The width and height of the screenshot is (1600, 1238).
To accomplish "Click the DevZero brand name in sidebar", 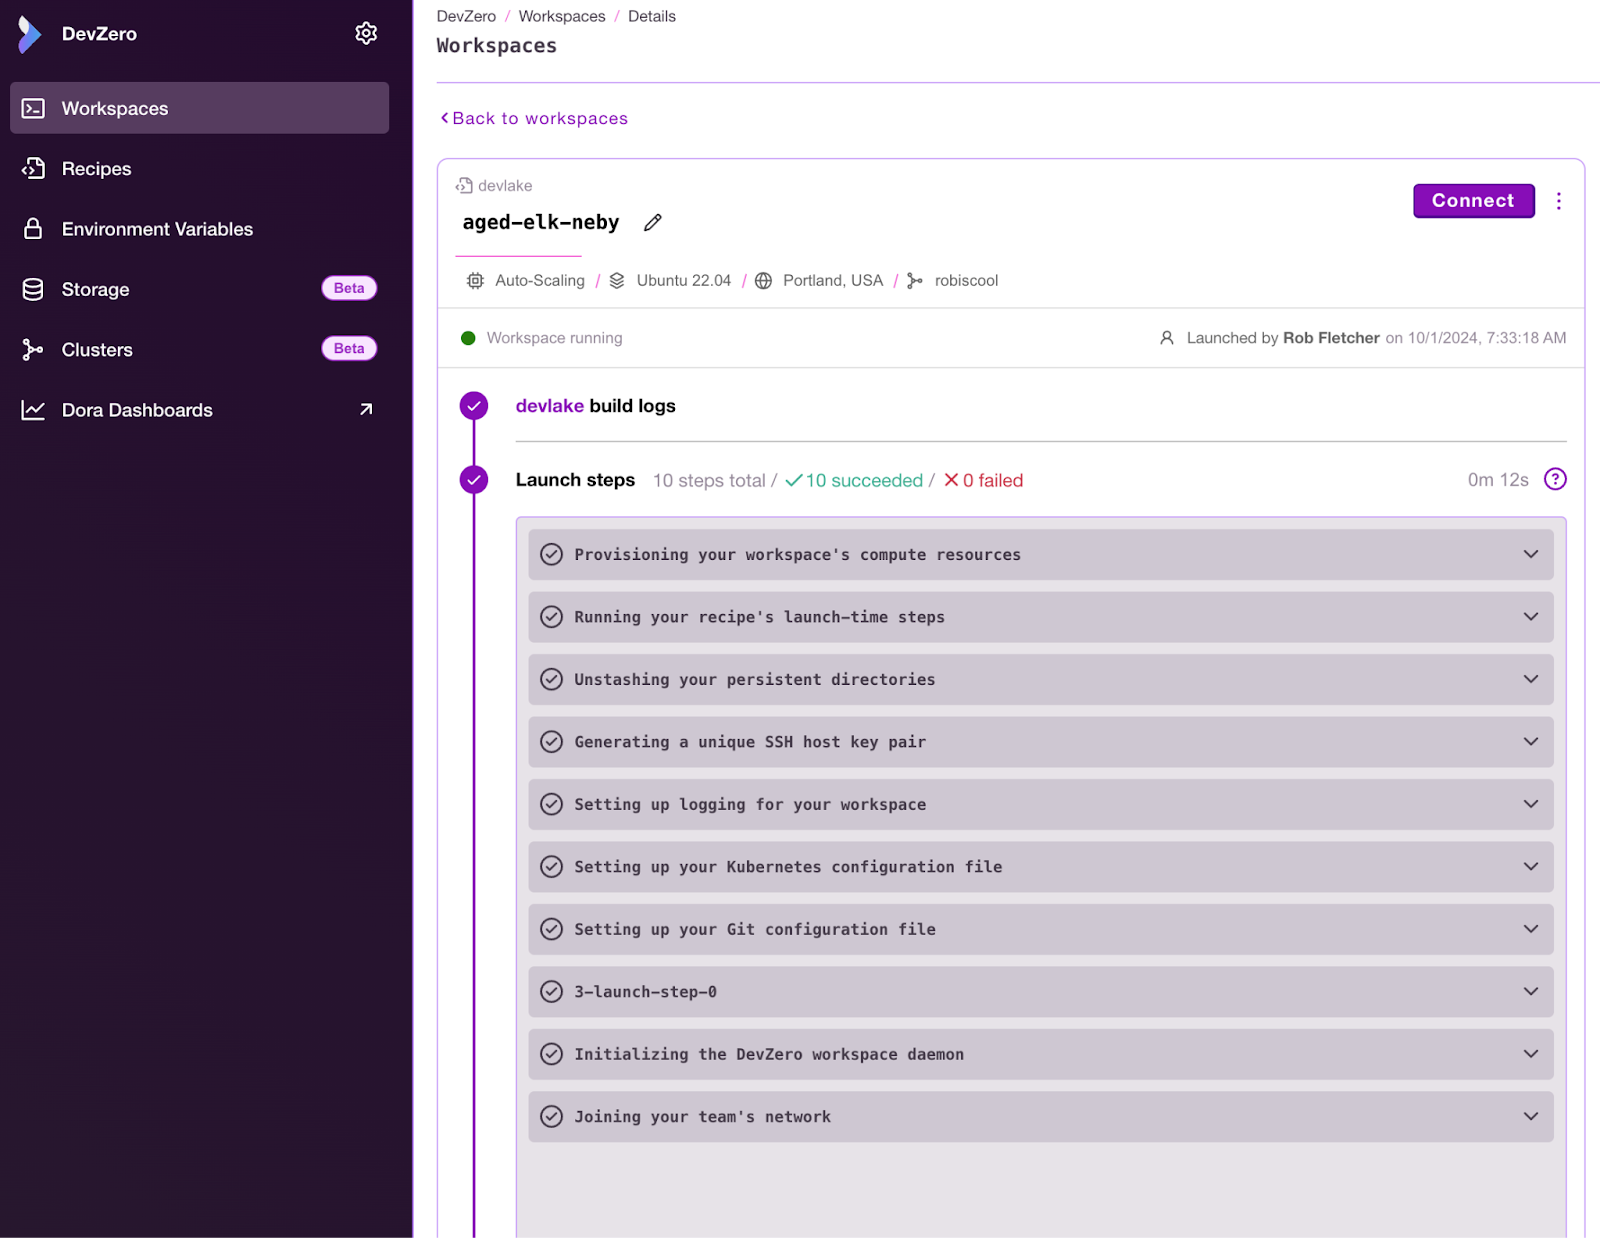I will click(x=99, y=34).
